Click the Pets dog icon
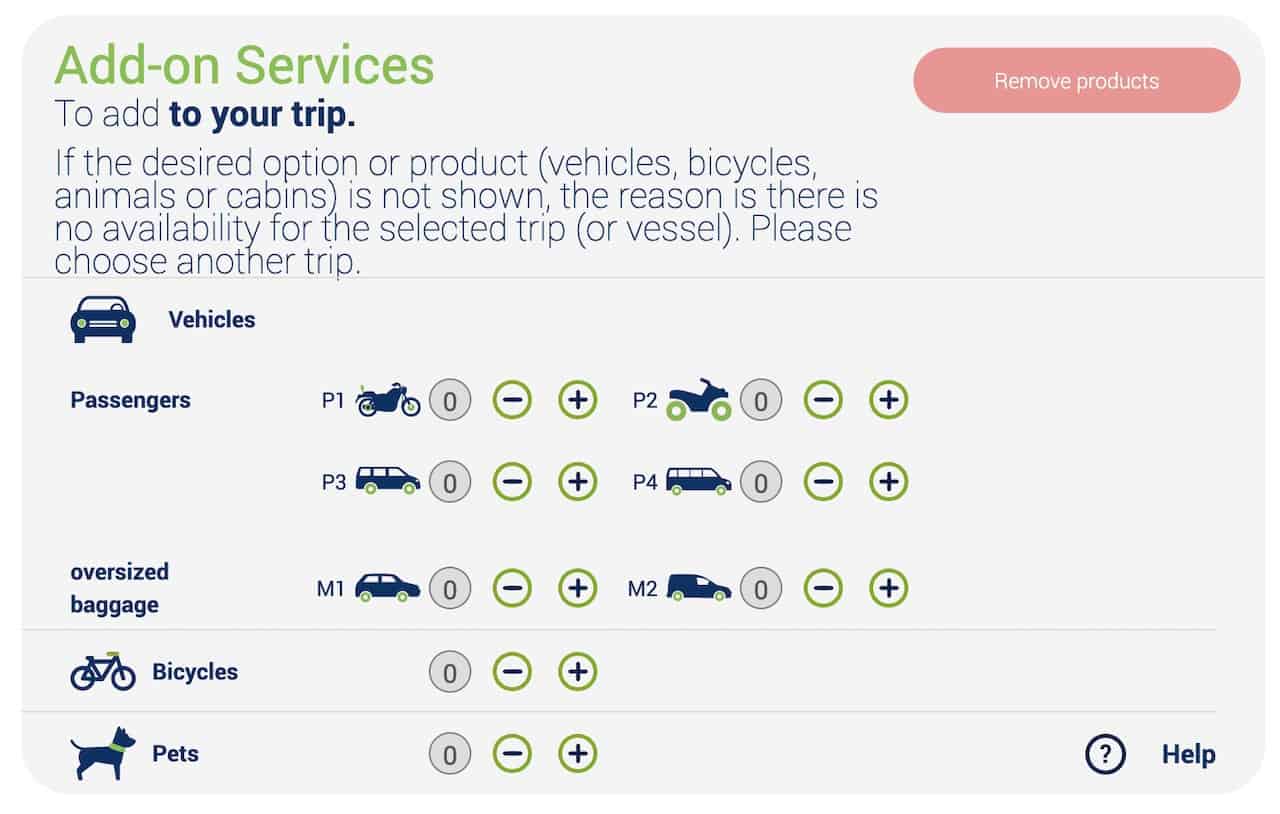Image resolution: width=1280 pixels, height=814 pixels. tap(102, 753)
